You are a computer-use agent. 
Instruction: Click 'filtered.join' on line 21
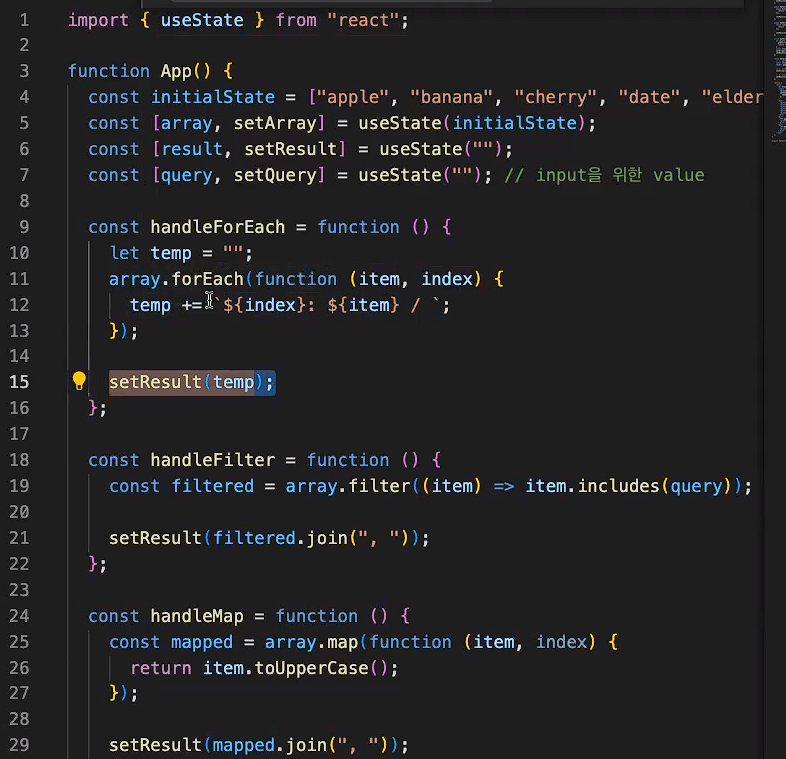280,538
